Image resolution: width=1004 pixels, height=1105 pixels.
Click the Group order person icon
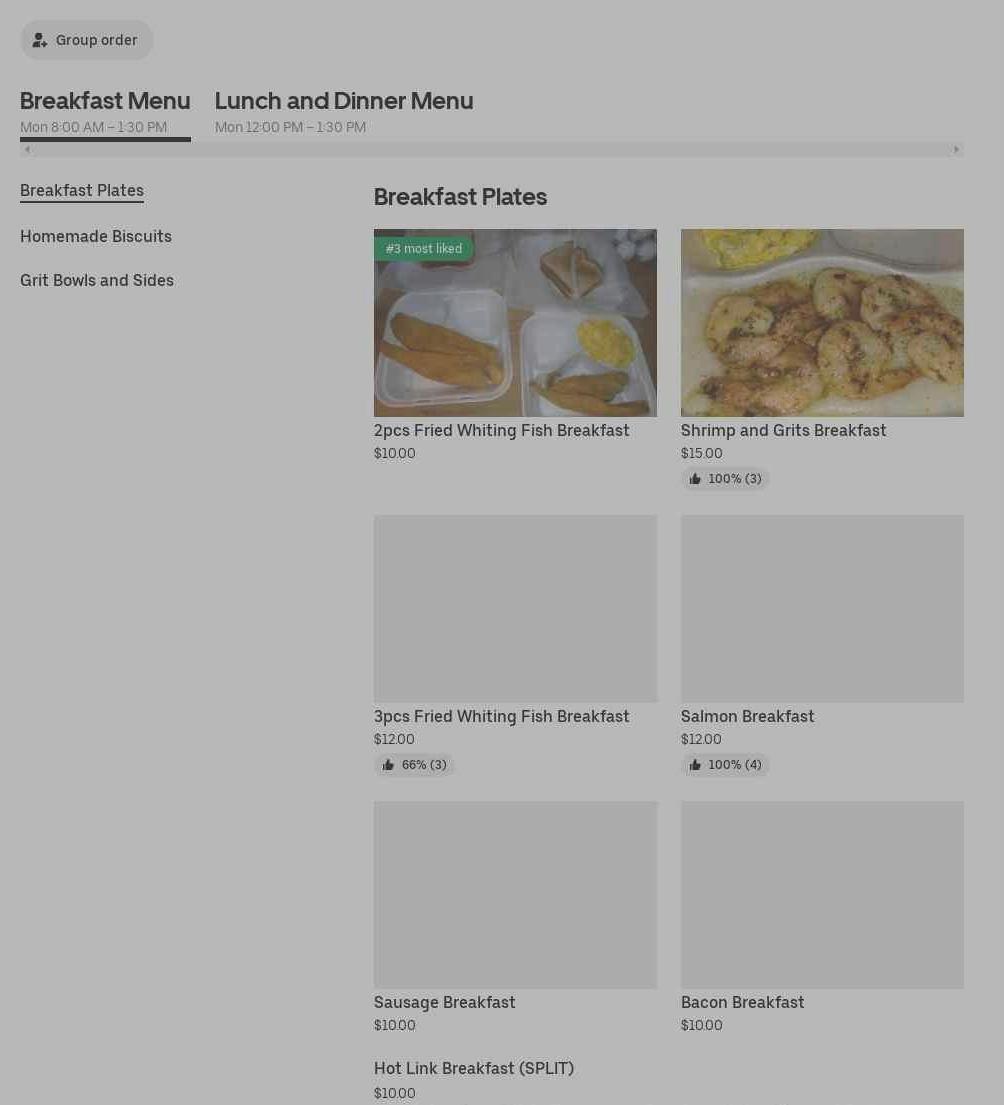(x=40, y=40)
